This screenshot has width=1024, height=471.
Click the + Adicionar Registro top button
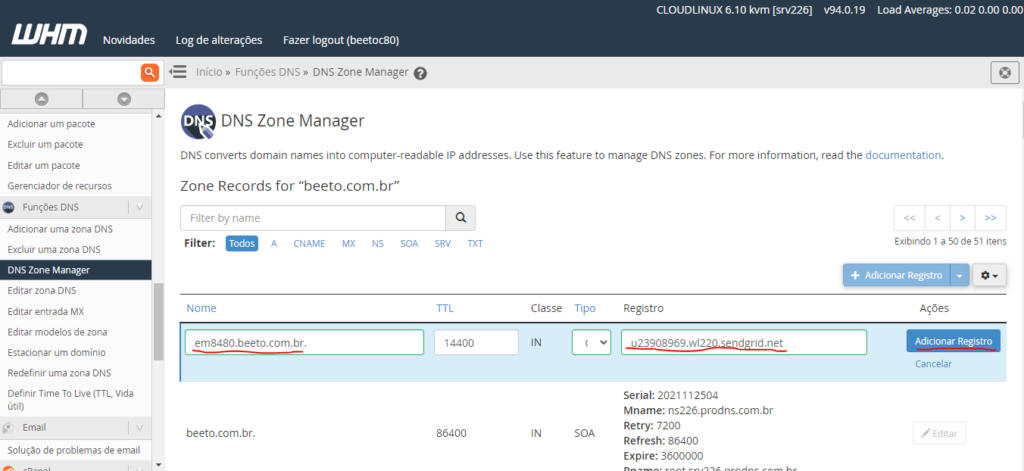[x=897, y=276]
